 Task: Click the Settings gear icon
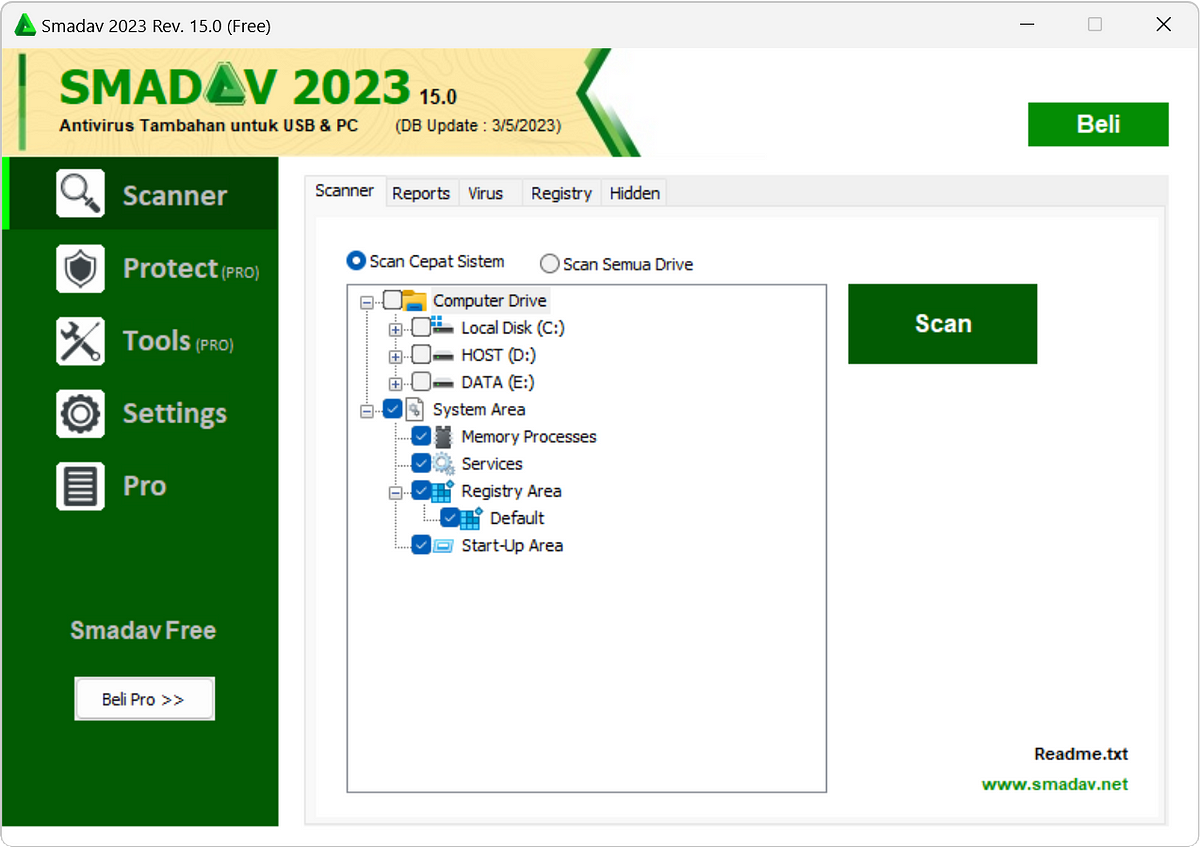tap(80, 414)
